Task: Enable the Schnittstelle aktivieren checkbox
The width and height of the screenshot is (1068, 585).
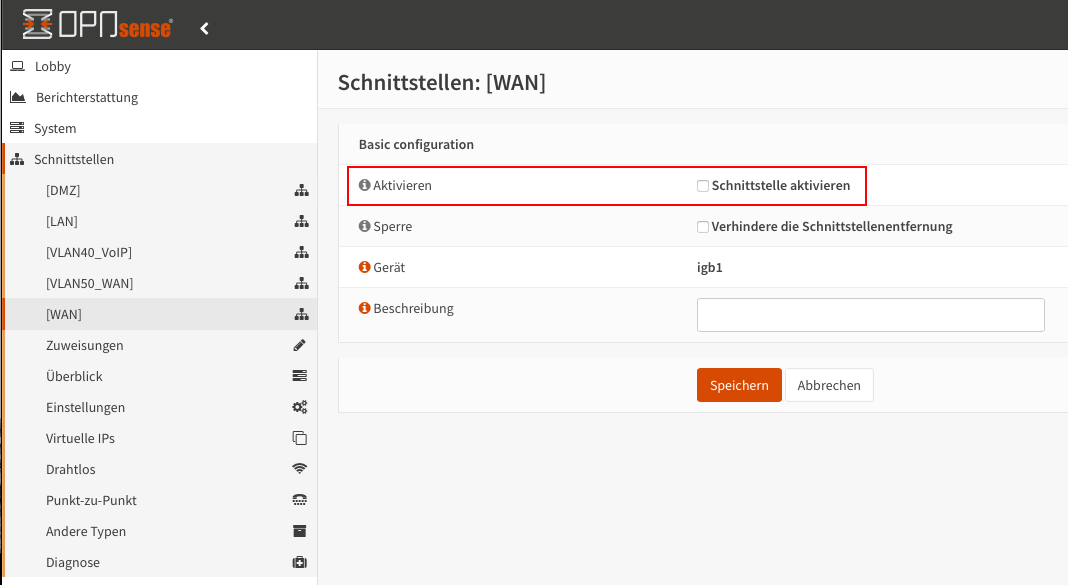Action: tap(703, 186)
